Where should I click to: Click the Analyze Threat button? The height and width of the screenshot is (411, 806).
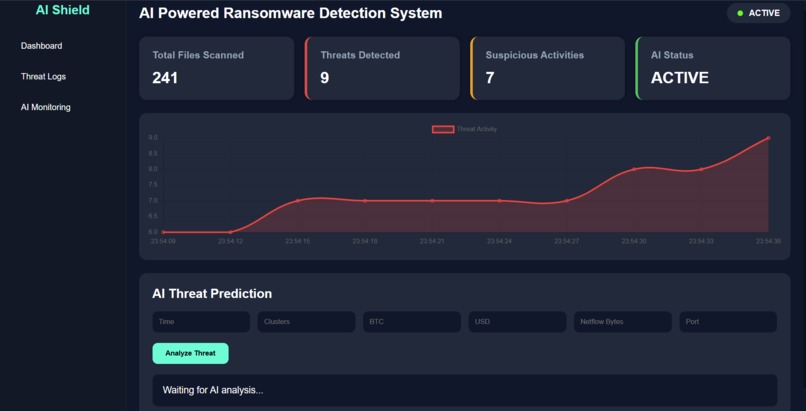(x=190, y=353)
